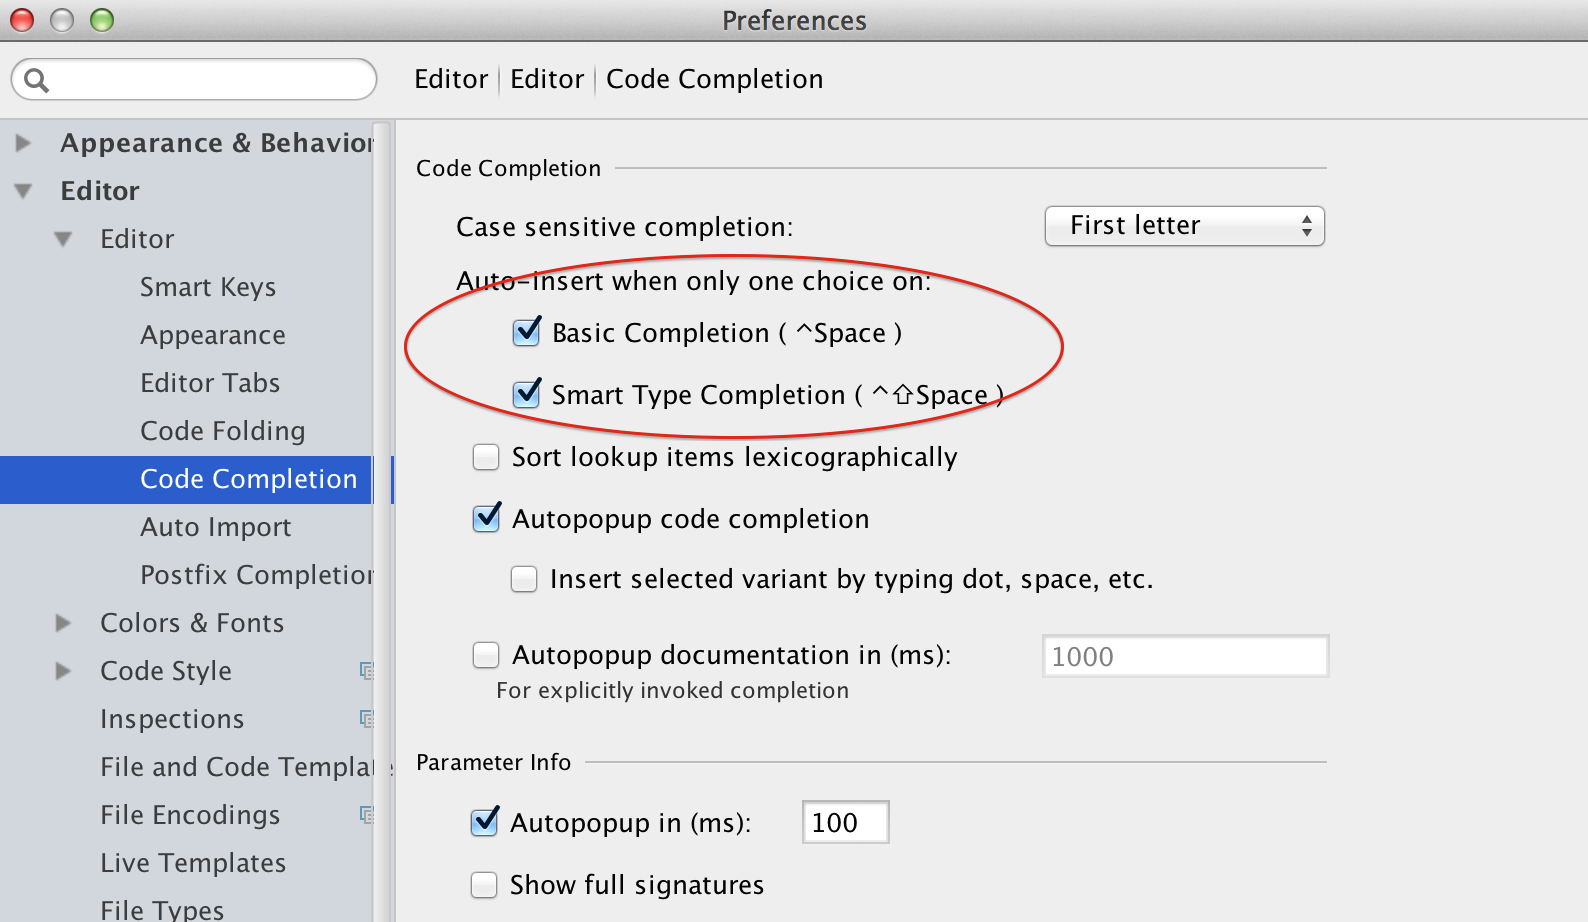1588x922 pixels.
Task: Disable Autopopup code completion checkbox
Action: click(x=487, y=518)
